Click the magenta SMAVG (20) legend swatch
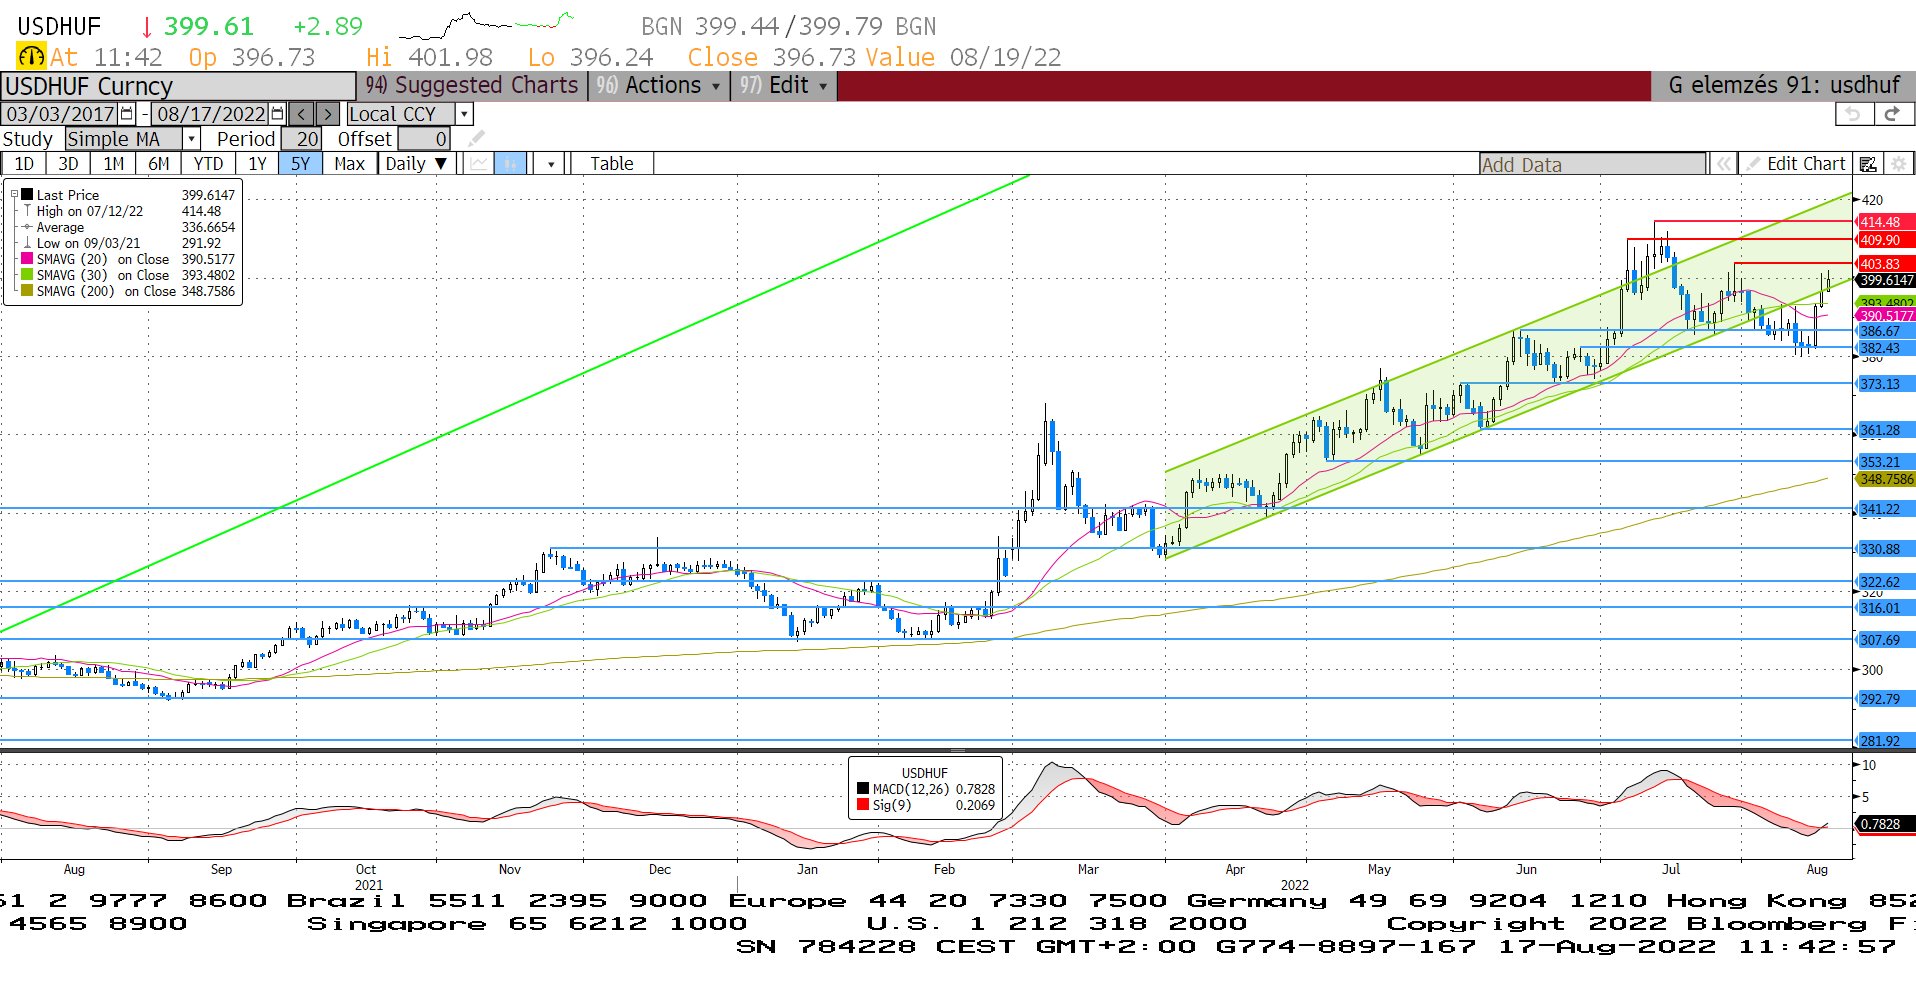 [27, 259]
